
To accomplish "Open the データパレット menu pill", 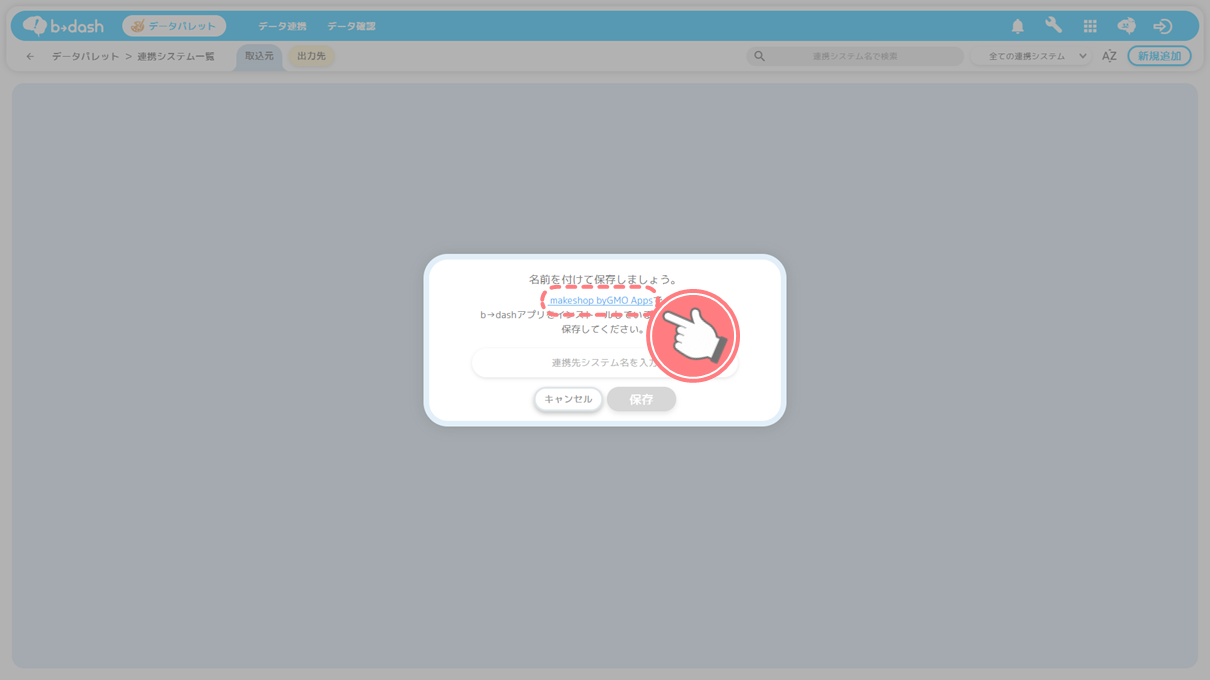I will 174,26.
